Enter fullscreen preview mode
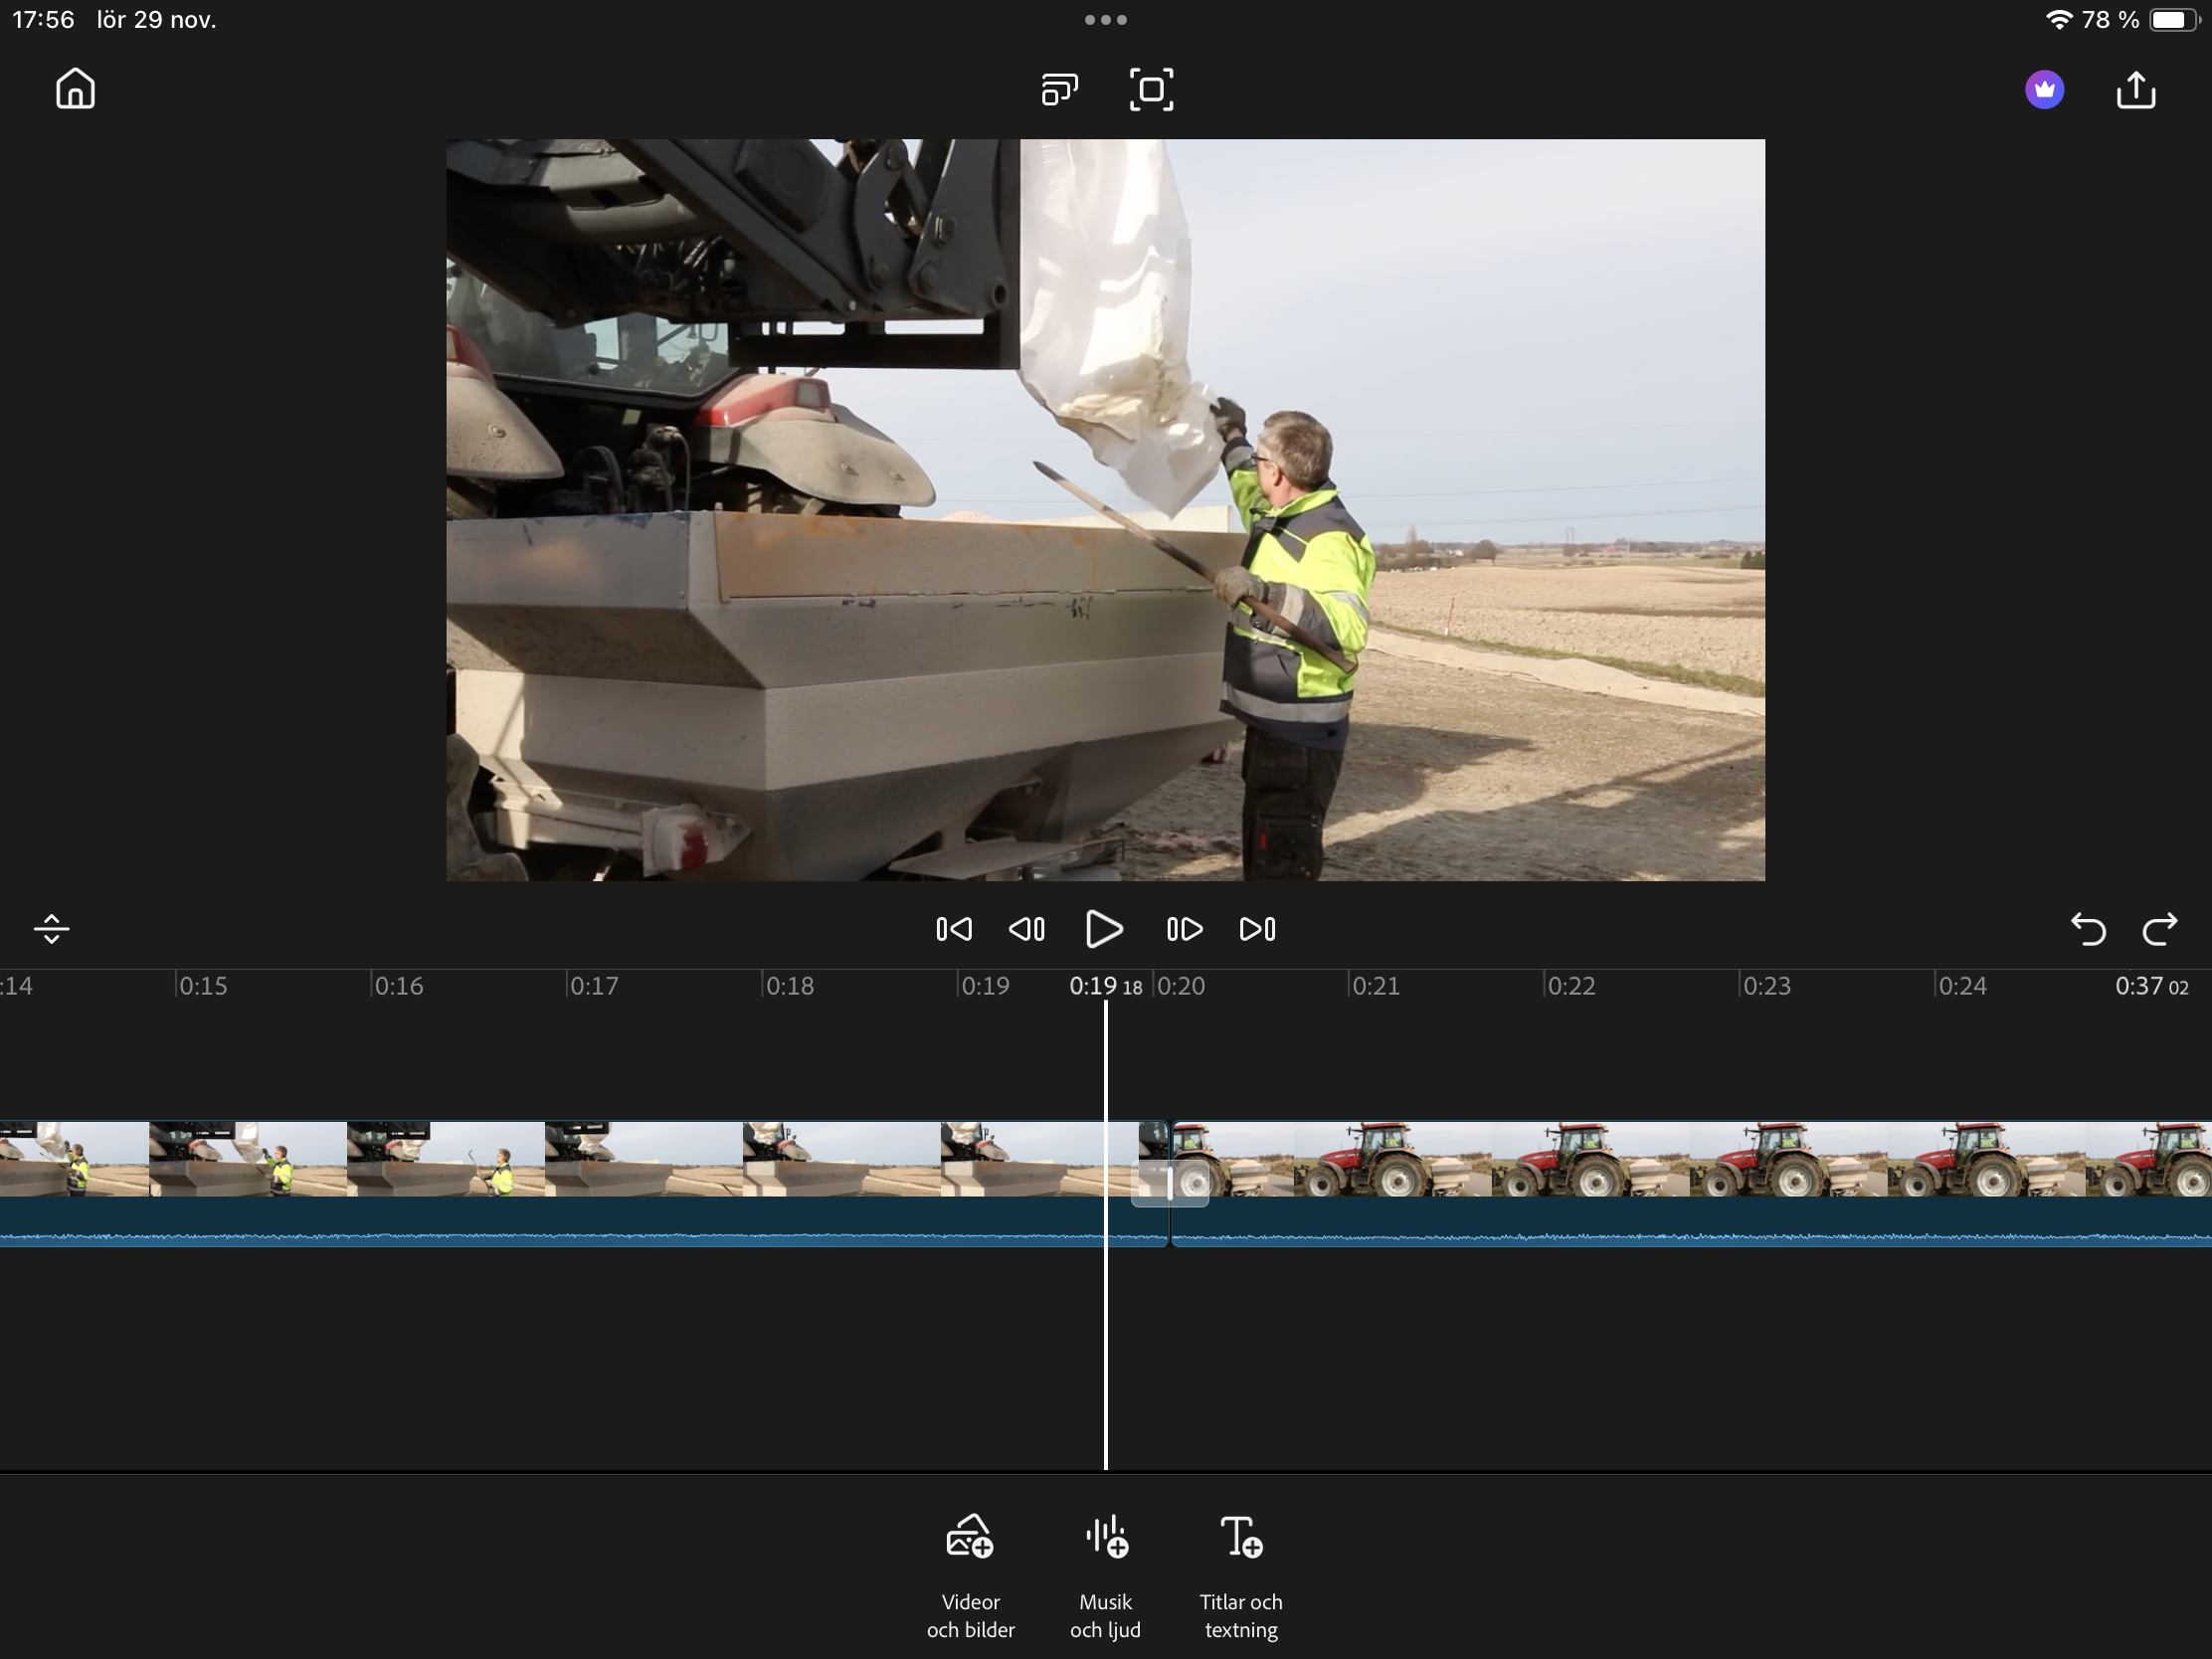The image size is (2212, 1659). pos(1151,89)
